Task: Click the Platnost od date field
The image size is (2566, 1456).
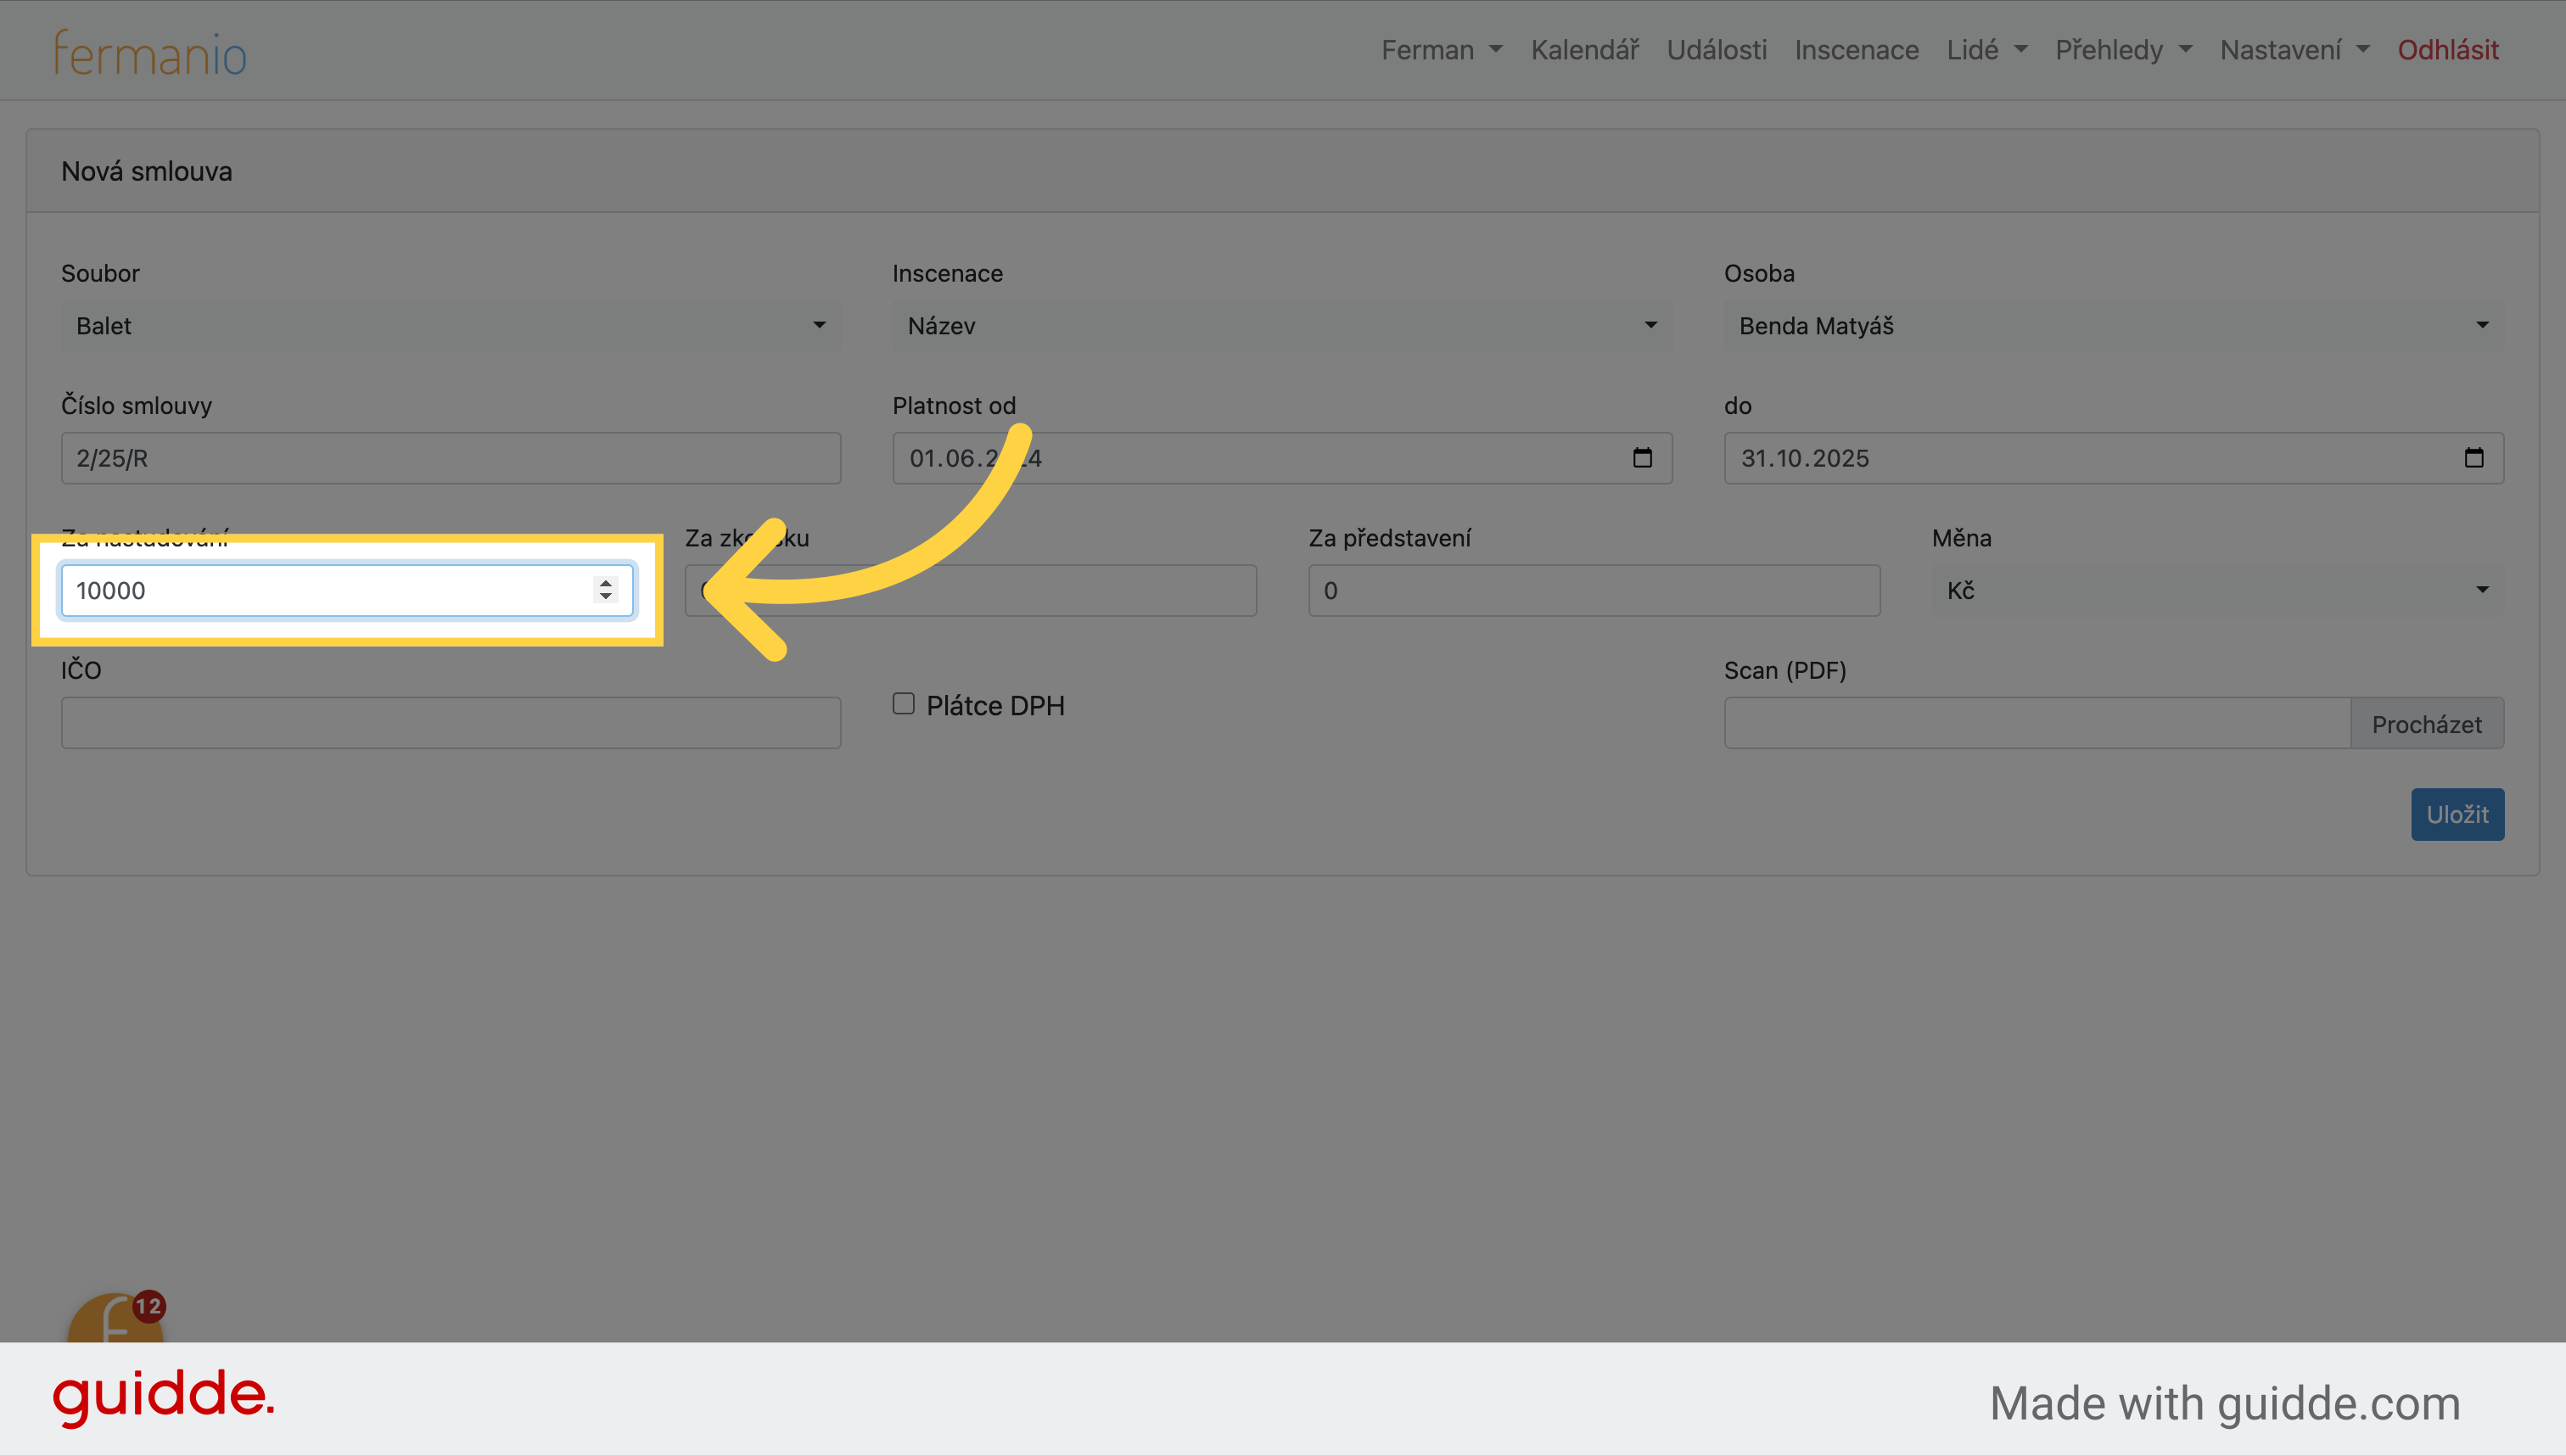Action: 1282,458
